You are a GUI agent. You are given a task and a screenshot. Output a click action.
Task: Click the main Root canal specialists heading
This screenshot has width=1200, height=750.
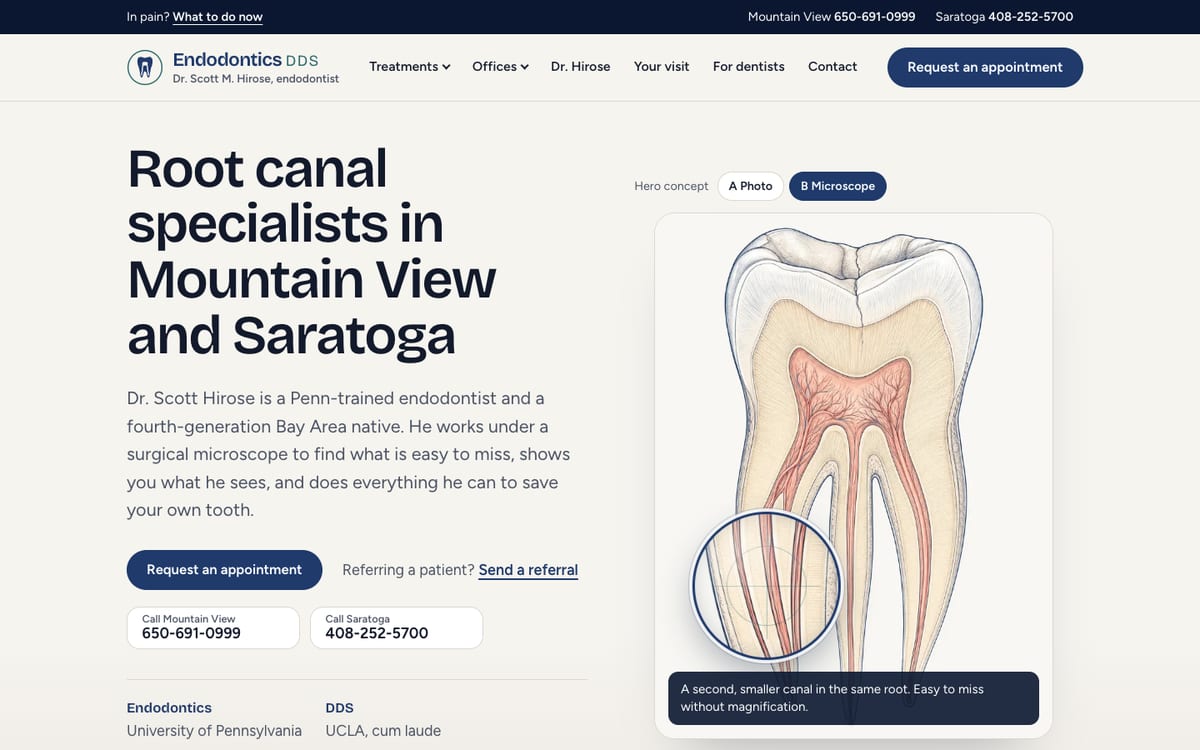pyautogui.click(x=312, y=252)
